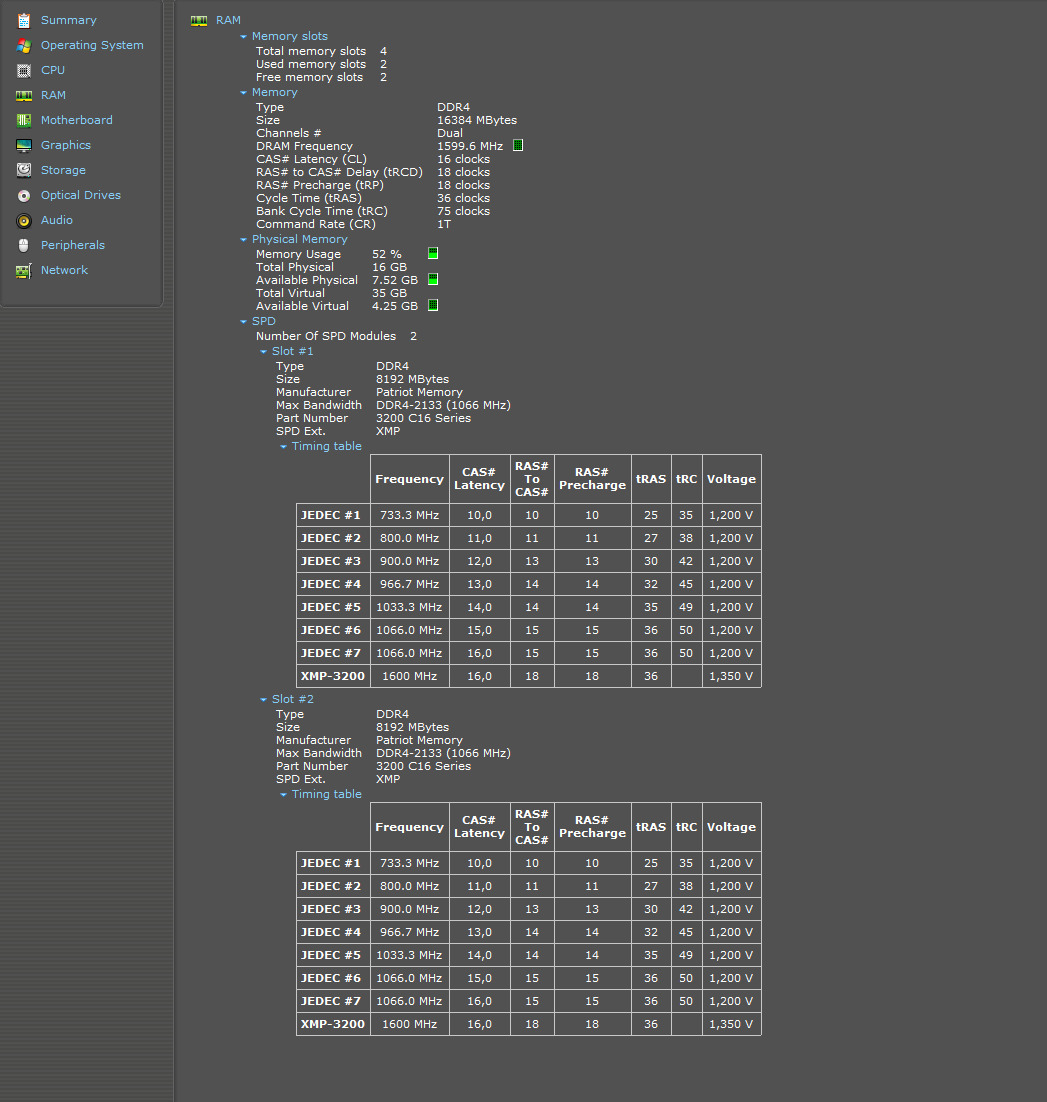Viewport: 1047px width, 1102px height.
Task: Select the XMP-3200 row in Slot #1 table
Action: tap(333, 676)
